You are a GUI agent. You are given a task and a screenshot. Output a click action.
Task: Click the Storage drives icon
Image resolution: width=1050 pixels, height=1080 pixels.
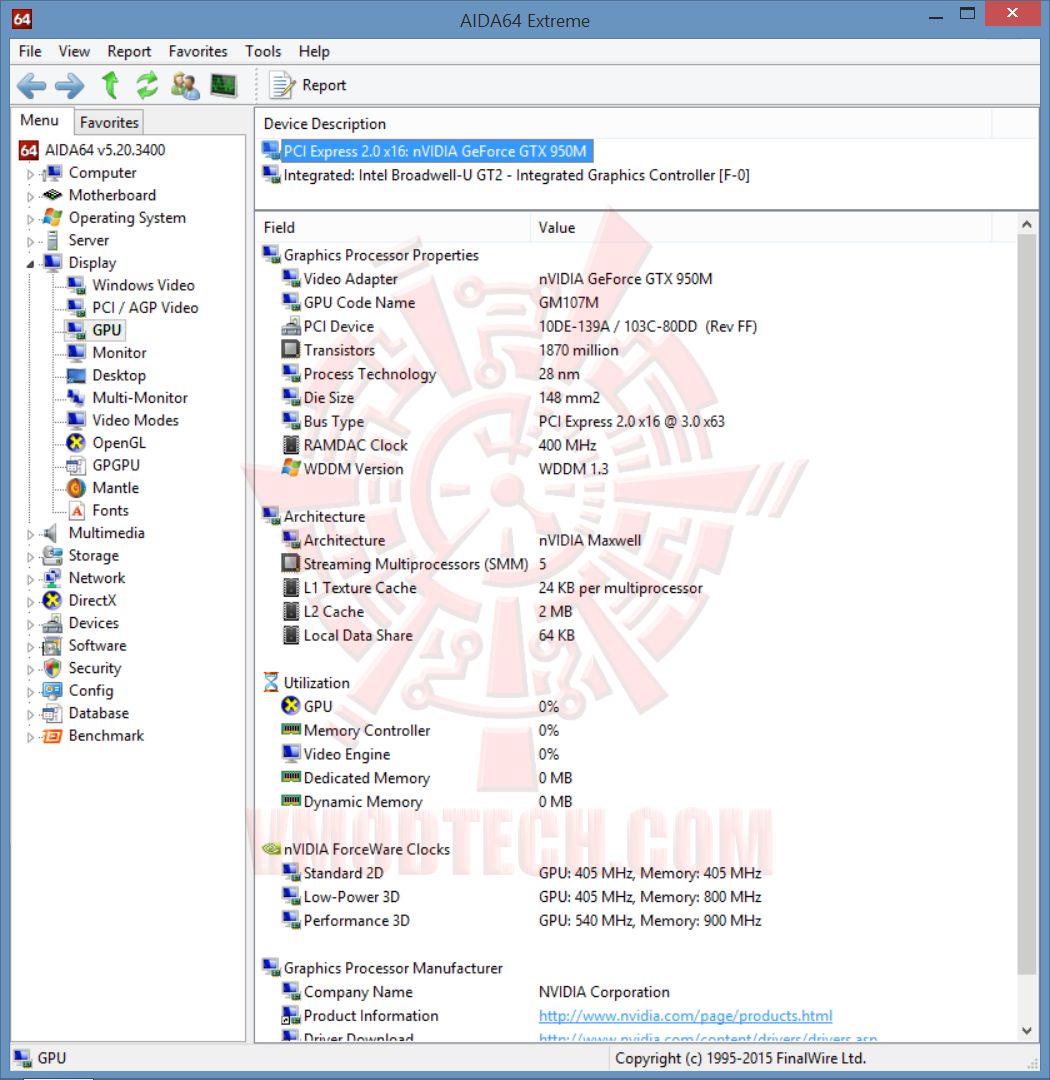coord(52,555)
